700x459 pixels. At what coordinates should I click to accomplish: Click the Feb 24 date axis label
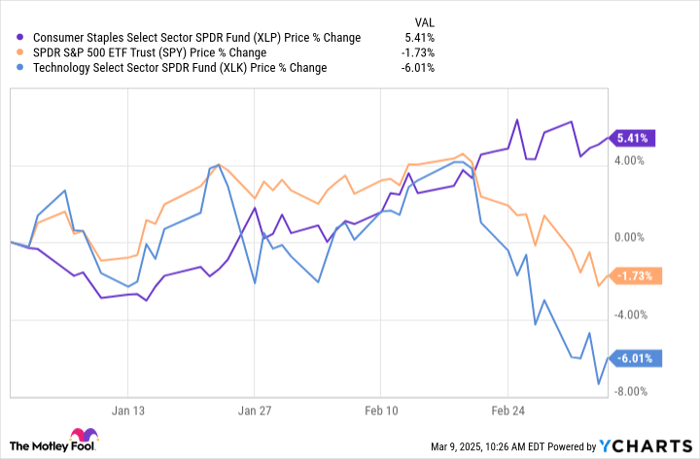point(508,409)
